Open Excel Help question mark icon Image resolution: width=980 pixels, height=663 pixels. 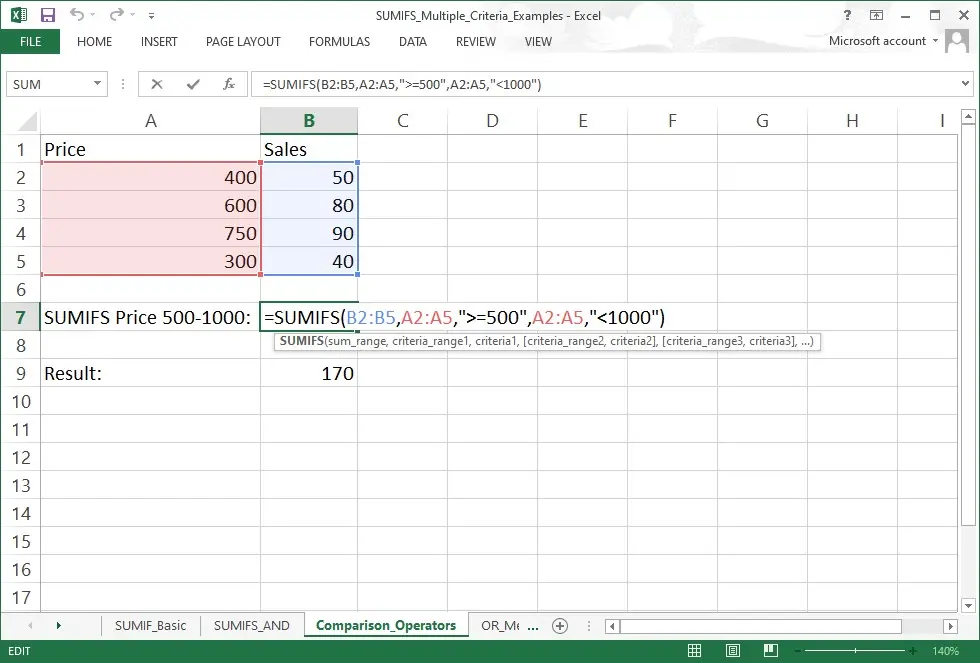point(847,15)
